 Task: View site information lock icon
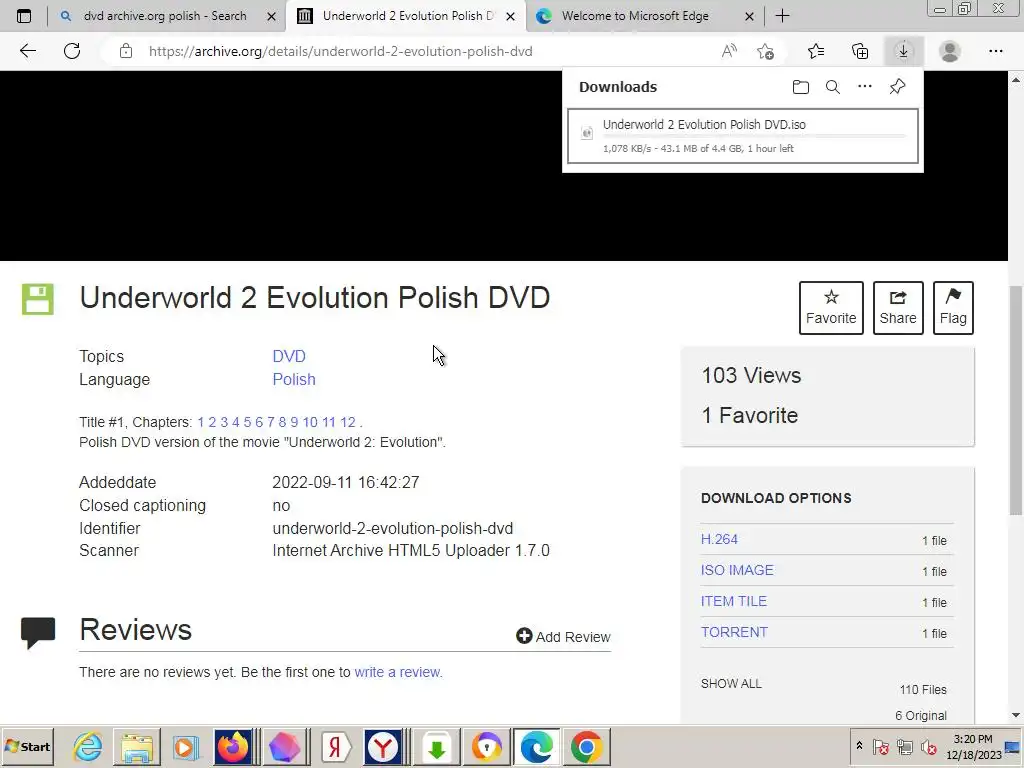coord(126,51)
